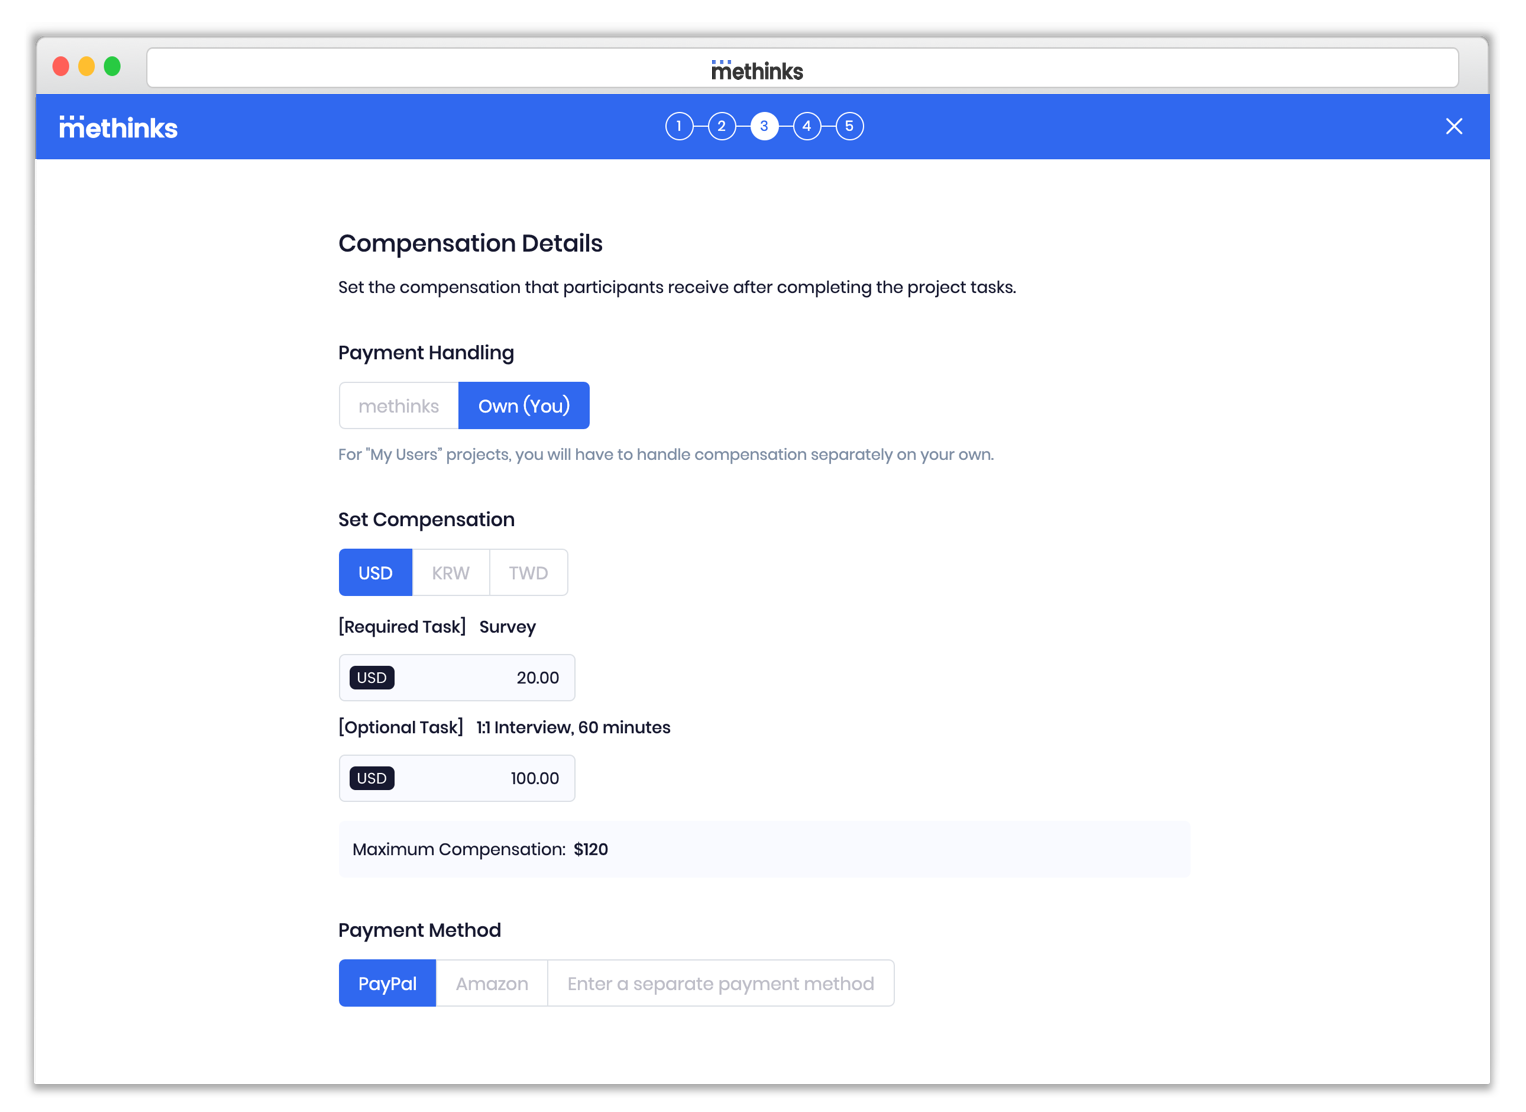Click the methinks logo in header
Viewport: 1526px width, 1112px height.
(118, 127)
